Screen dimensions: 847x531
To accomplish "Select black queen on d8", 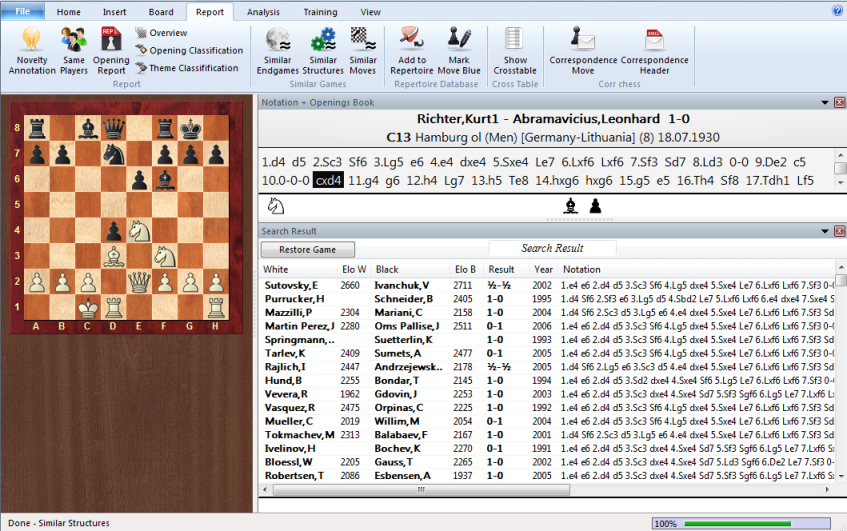I will tap(113, 128).
